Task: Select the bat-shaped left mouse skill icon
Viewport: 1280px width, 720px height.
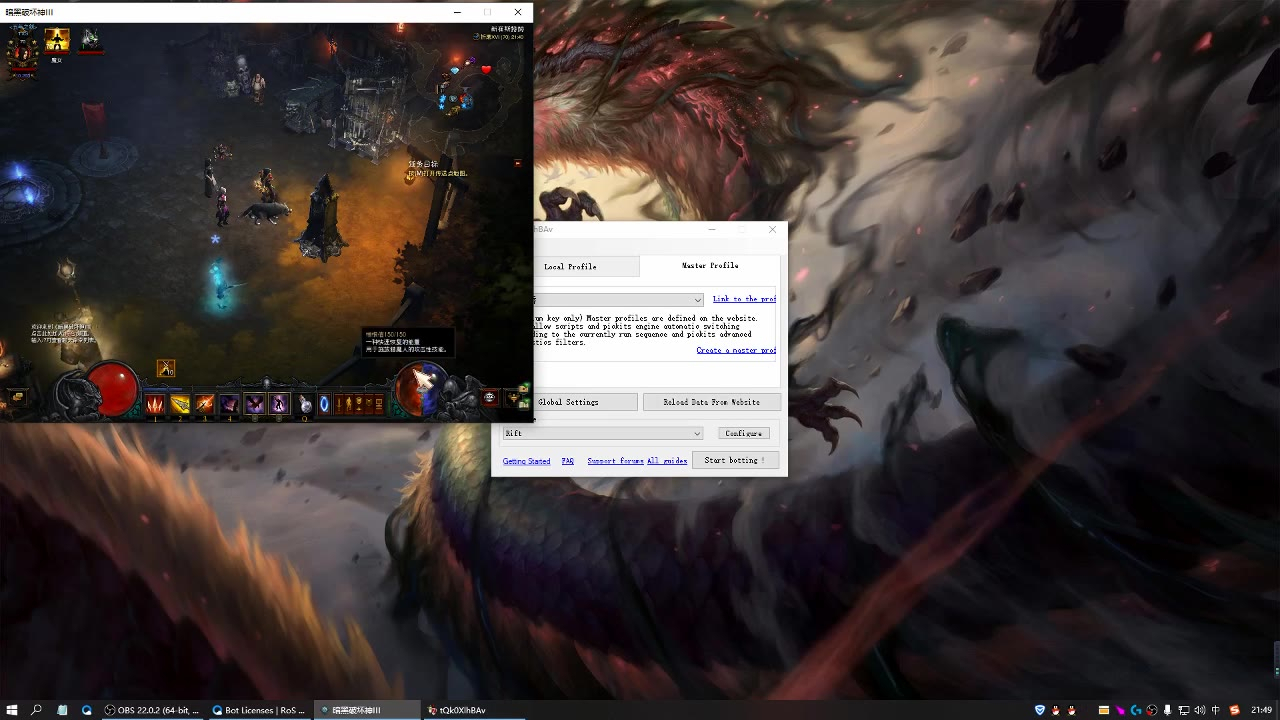Action: click(255, 404)
